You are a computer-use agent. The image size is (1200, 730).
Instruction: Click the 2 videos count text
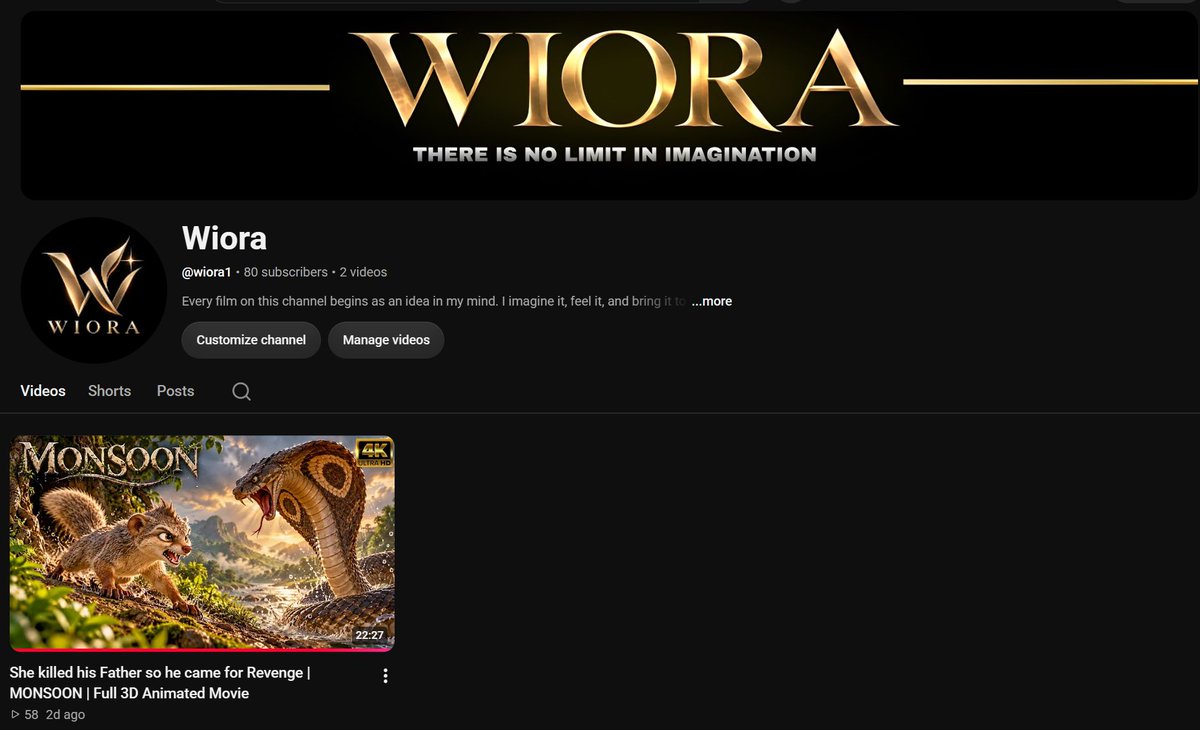pyautogui.click(x=363, y=272)
